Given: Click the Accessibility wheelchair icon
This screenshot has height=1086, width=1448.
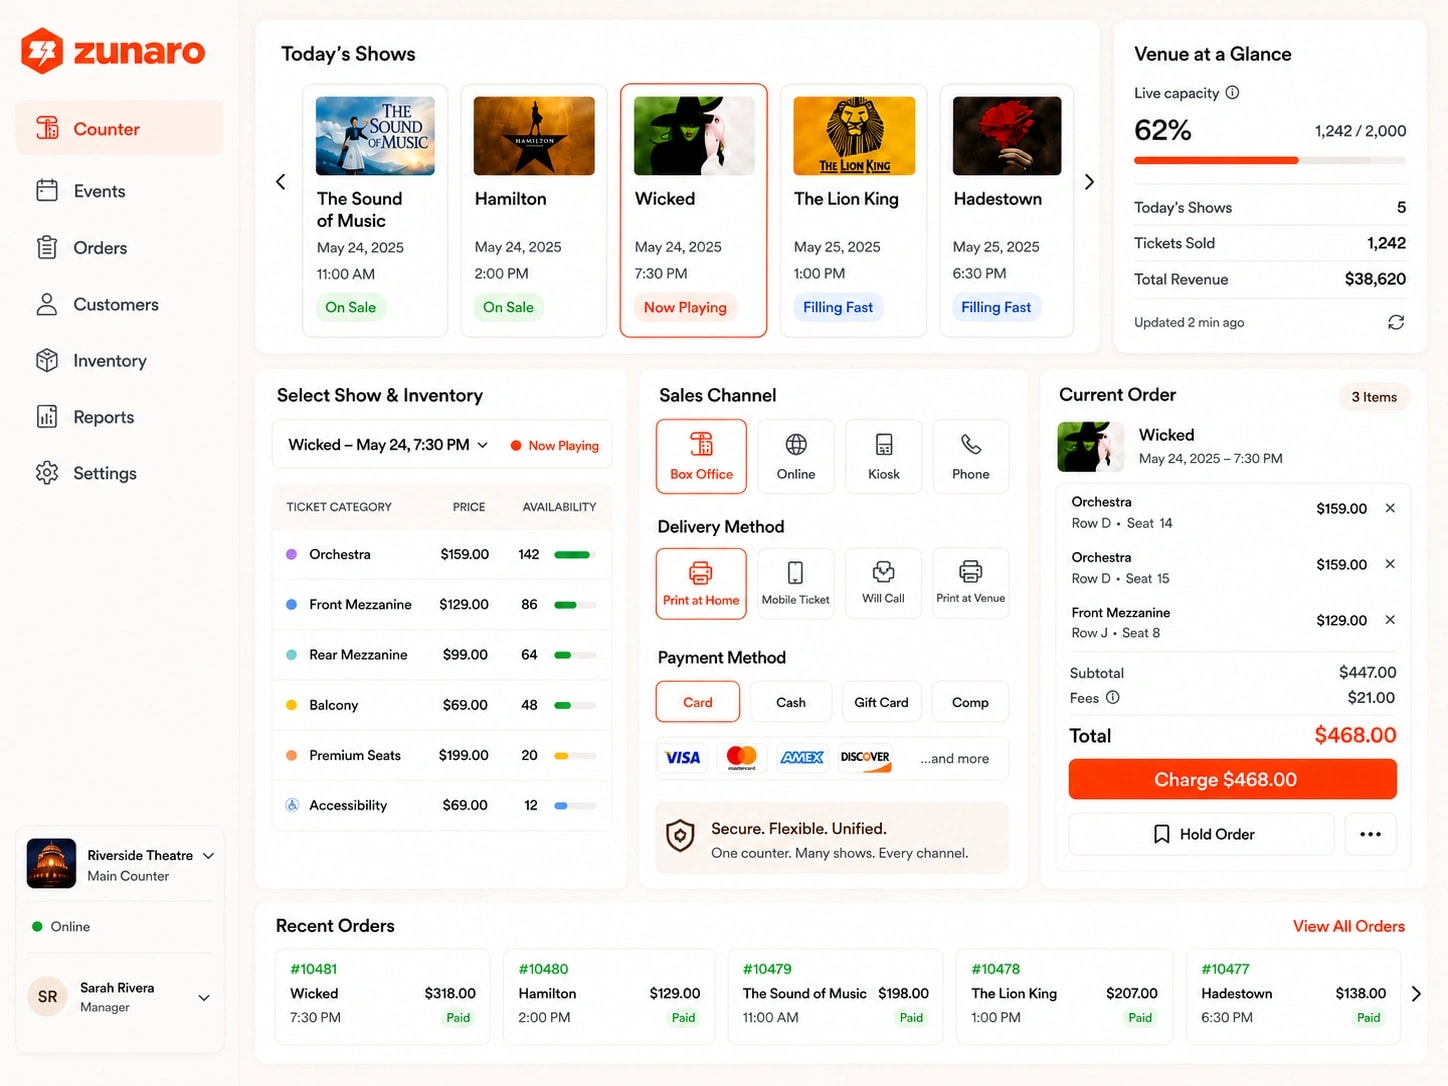Looking at the screenshot, I should [292, 805].
